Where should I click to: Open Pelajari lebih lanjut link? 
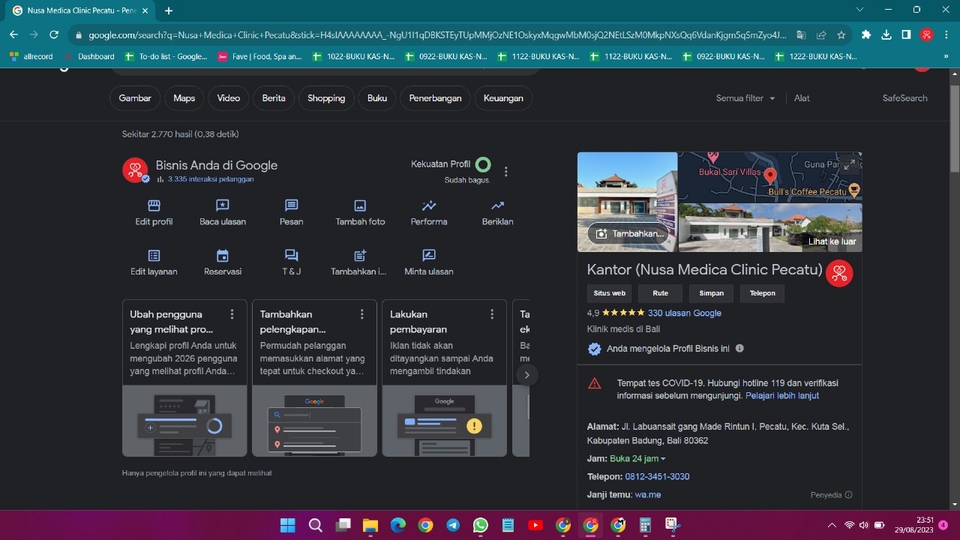point(782,396)
